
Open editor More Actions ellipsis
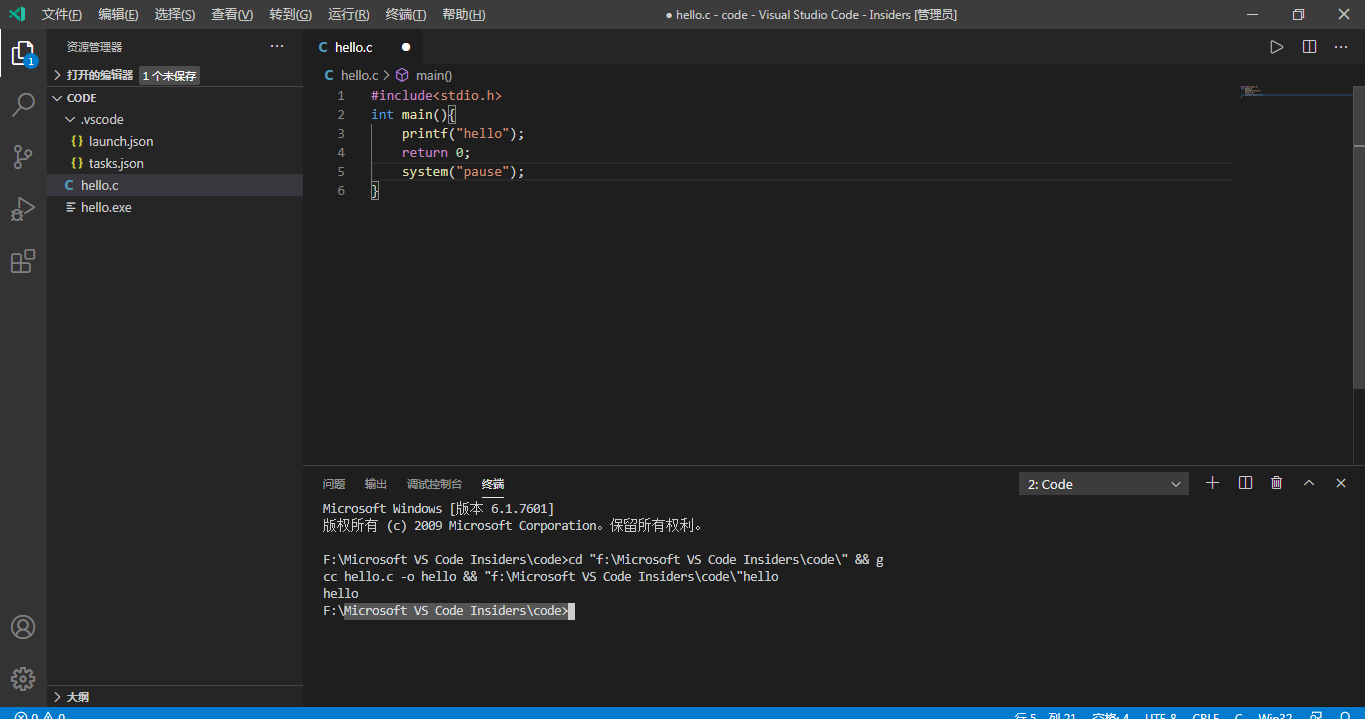coord(1341,47)
